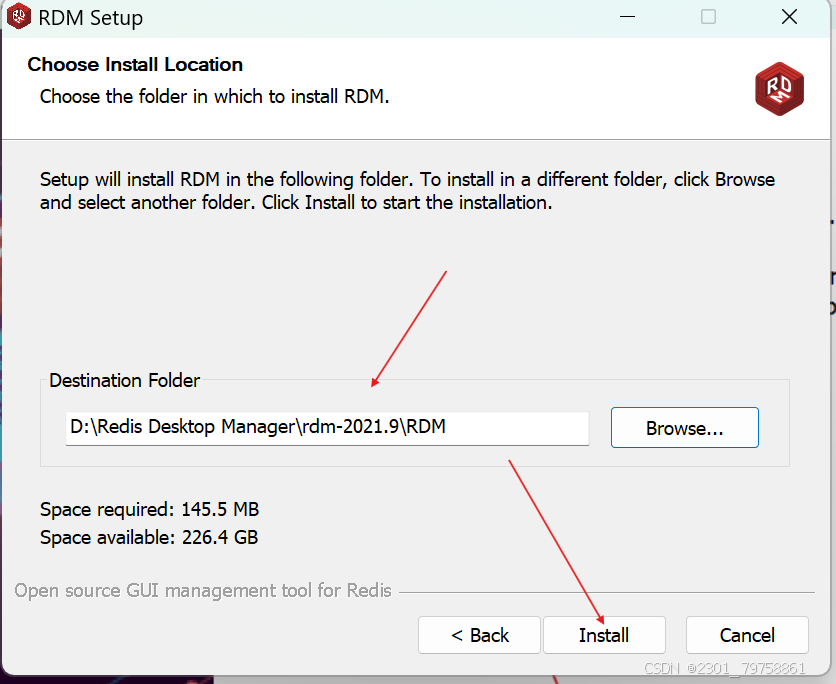Screen dimensions: 836x684
Task: Click the 'RDM Setup' window title
Action: coord(91,18)
